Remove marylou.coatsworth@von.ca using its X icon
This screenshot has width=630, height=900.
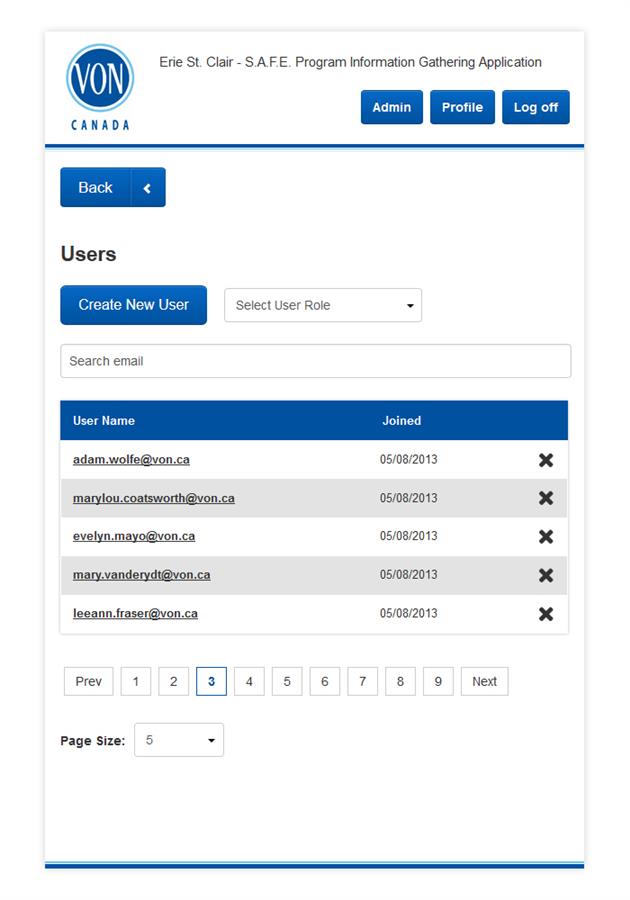pyautogui.click(x=546, y=498)
